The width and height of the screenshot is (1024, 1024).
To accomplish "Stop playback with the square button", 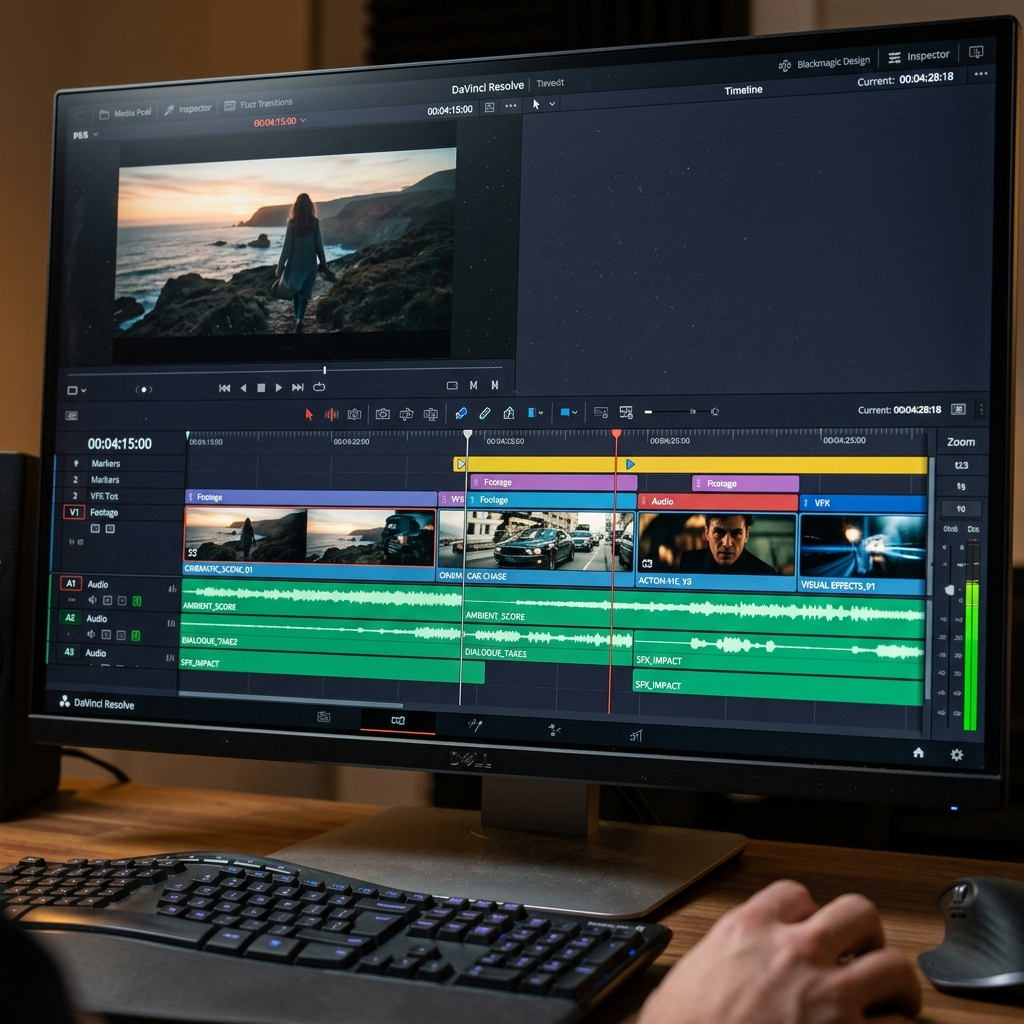I will [x=261, y=387].
